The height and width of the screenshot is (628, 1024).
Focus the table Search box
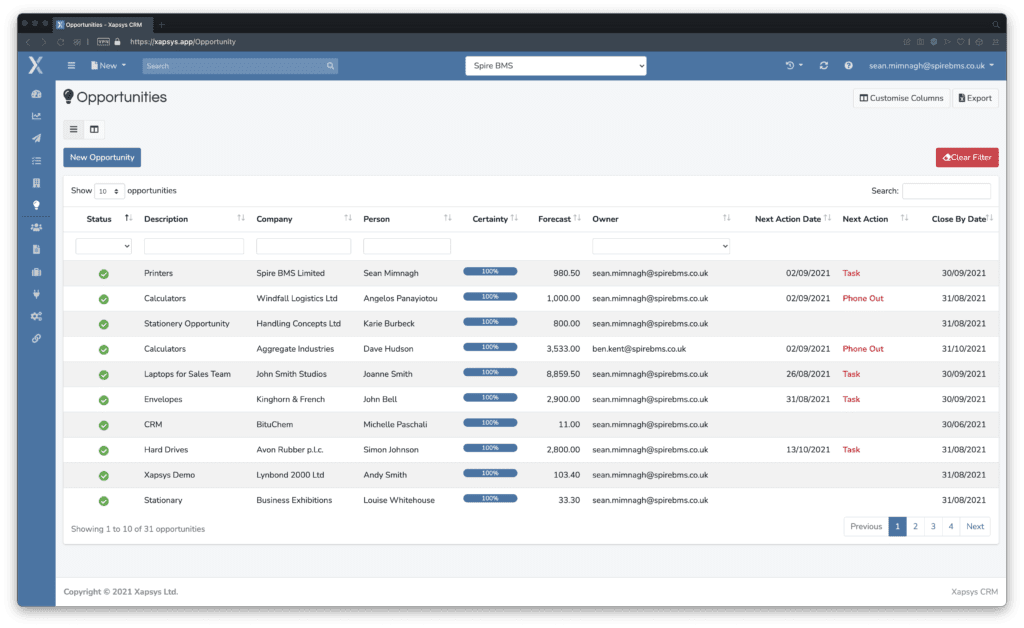pos(946,191)
